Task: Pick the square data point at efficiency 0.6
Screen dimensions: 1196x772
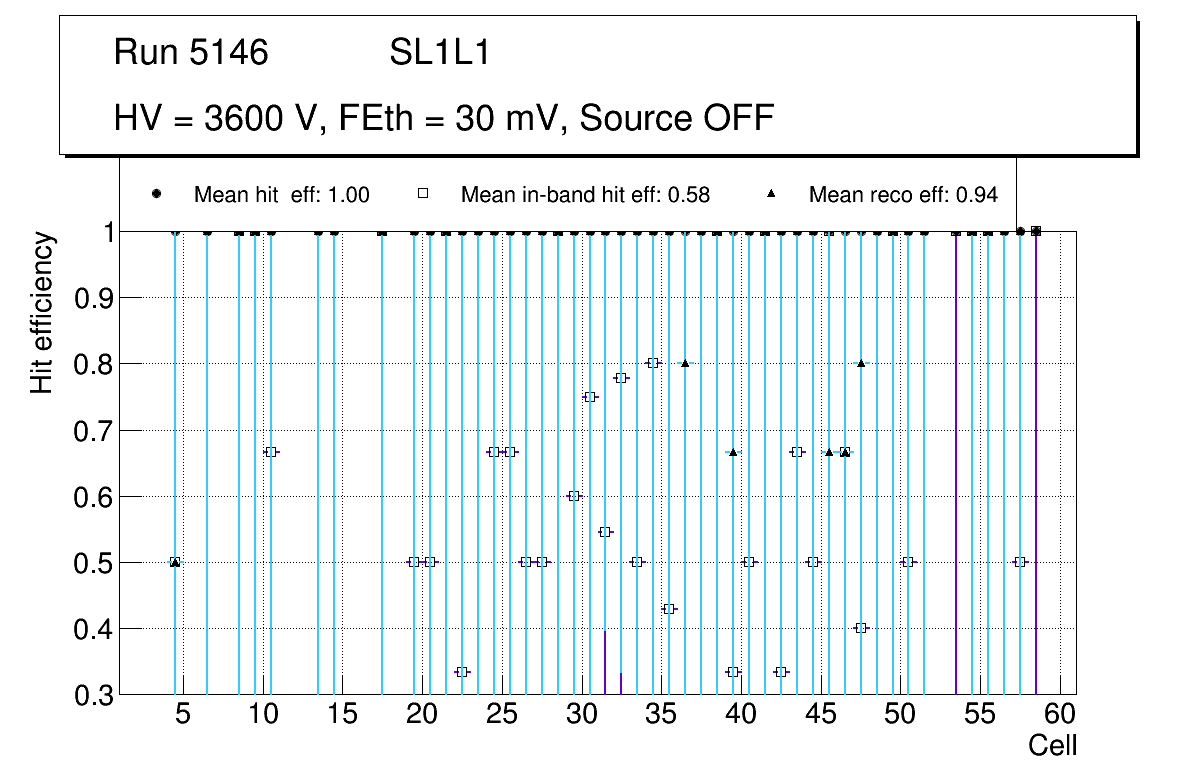Action: pos(573,496)
